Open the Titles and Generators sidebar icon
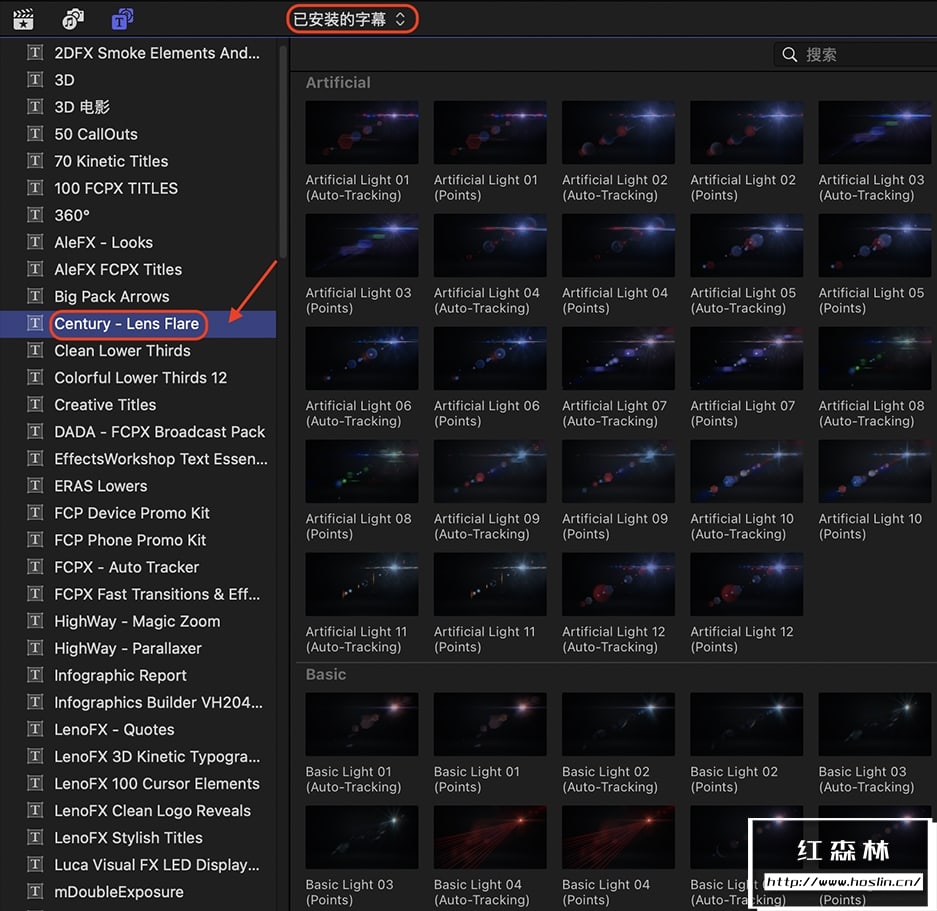Viewport: 937px width, 911px height. coord(122,19)
